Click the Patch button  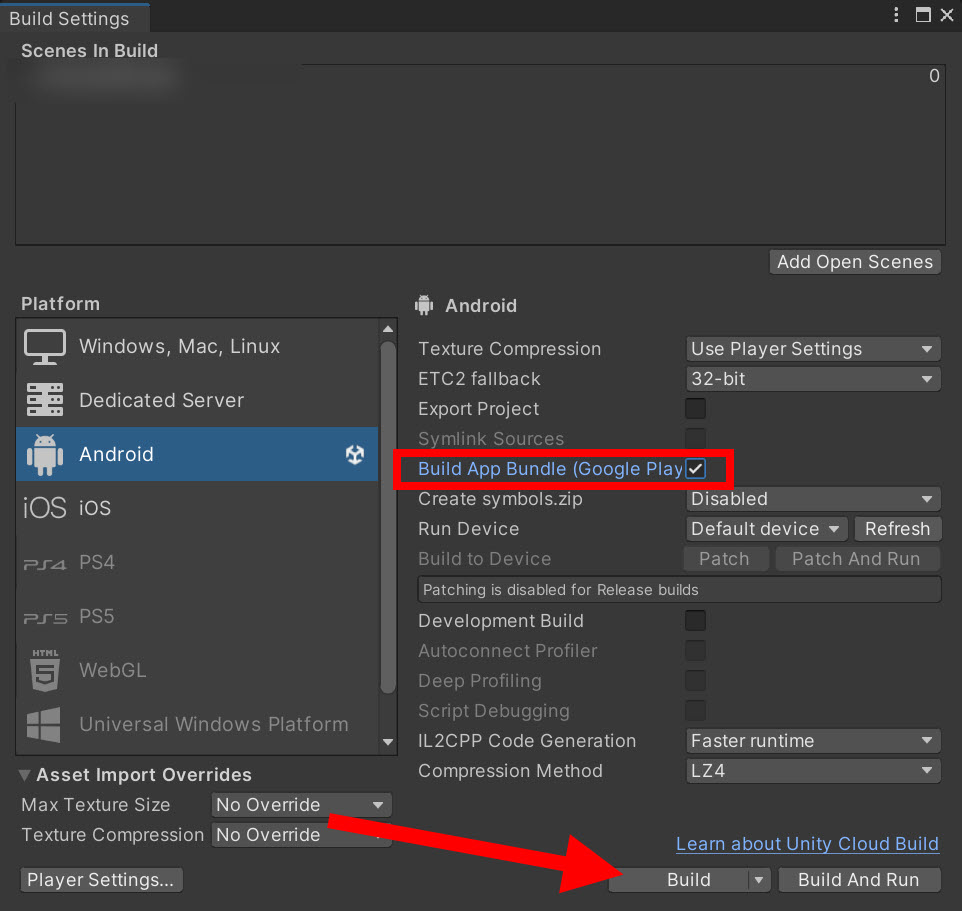pyautogui.click(x=725, y=559)
